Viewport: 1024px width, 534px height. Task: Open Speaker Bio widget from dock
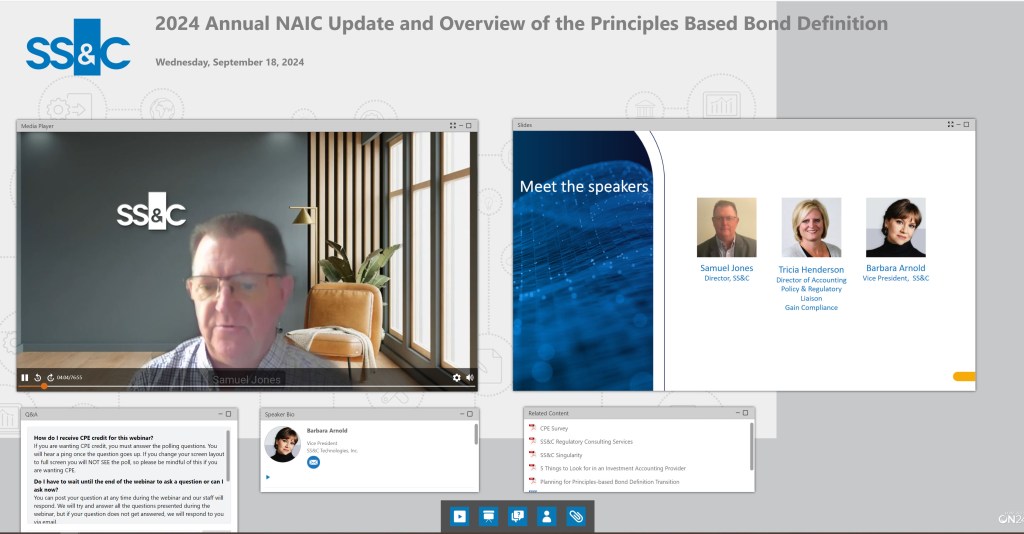point(546,516)
